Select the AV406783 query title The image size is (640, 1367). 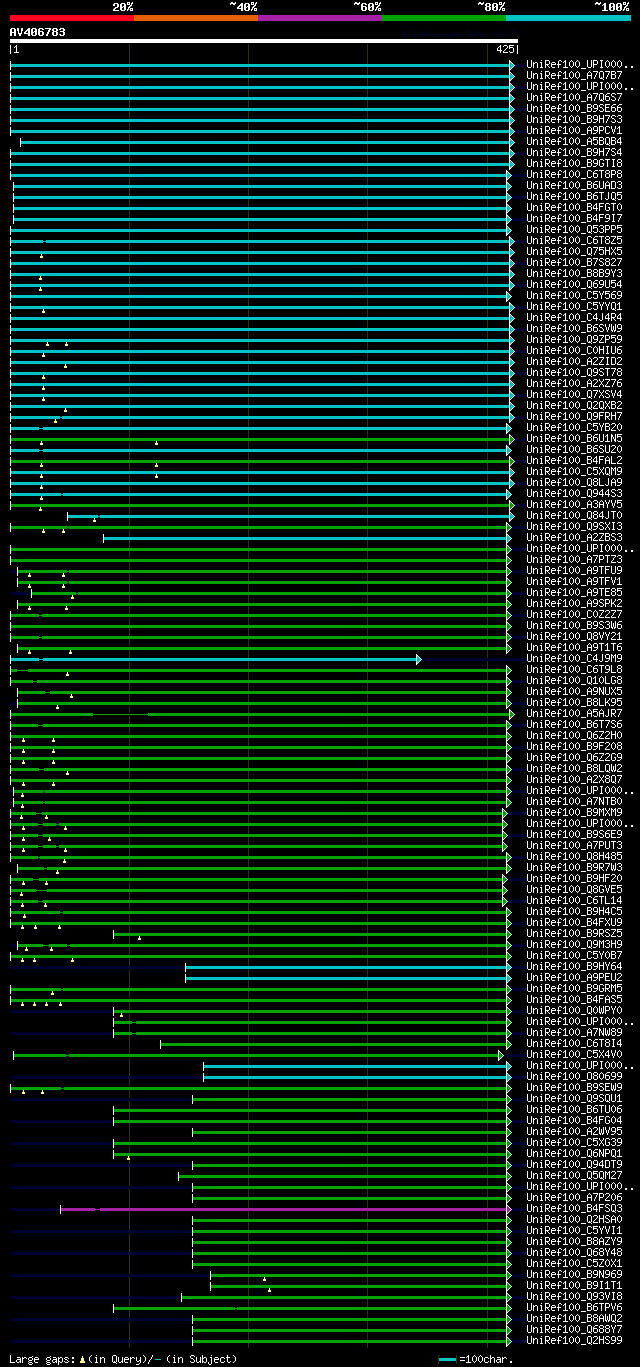(x=38, y=32)
